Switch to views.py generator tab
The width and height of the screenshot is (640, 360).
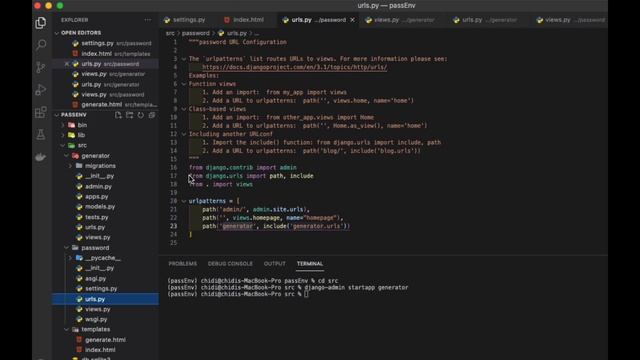(400, 20)
